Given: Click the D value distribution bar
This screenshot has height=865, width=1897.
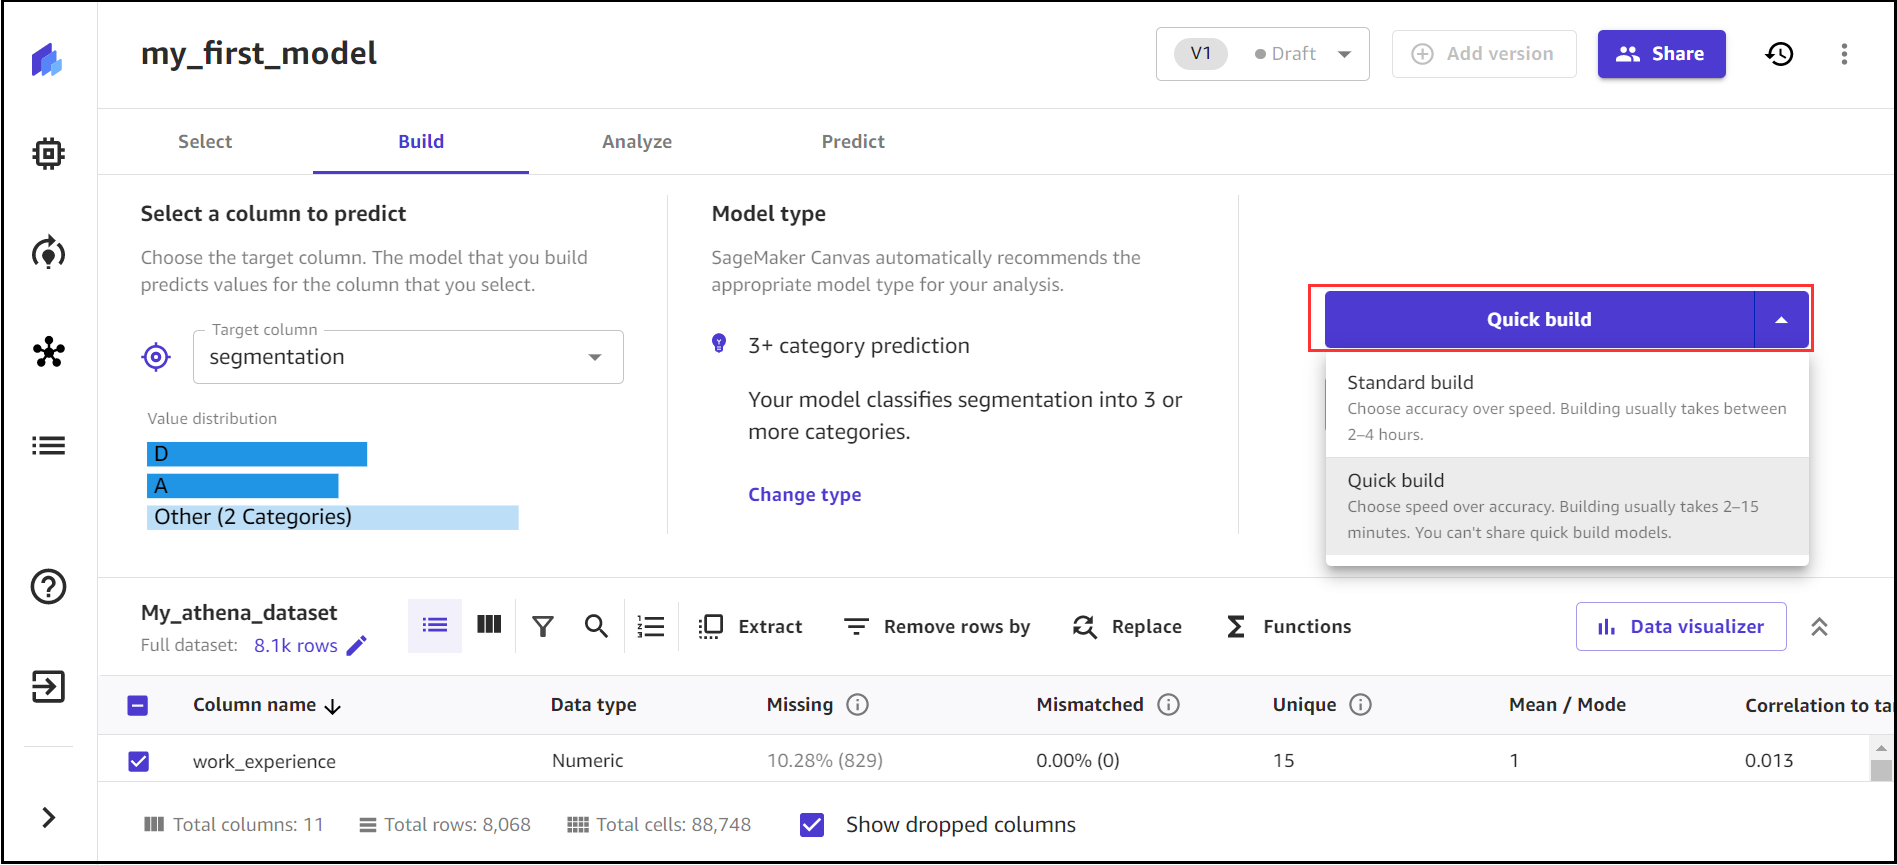Looking at the screenshot, I should pos(257,454).
